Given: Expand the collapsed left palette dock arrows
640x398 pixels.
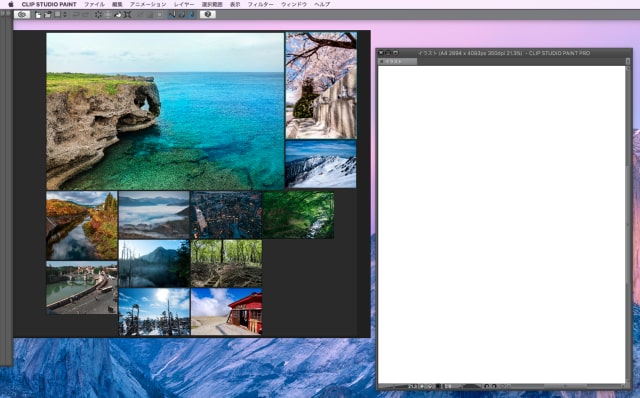Looking at the screenshot, I should (x=5, y=13).
